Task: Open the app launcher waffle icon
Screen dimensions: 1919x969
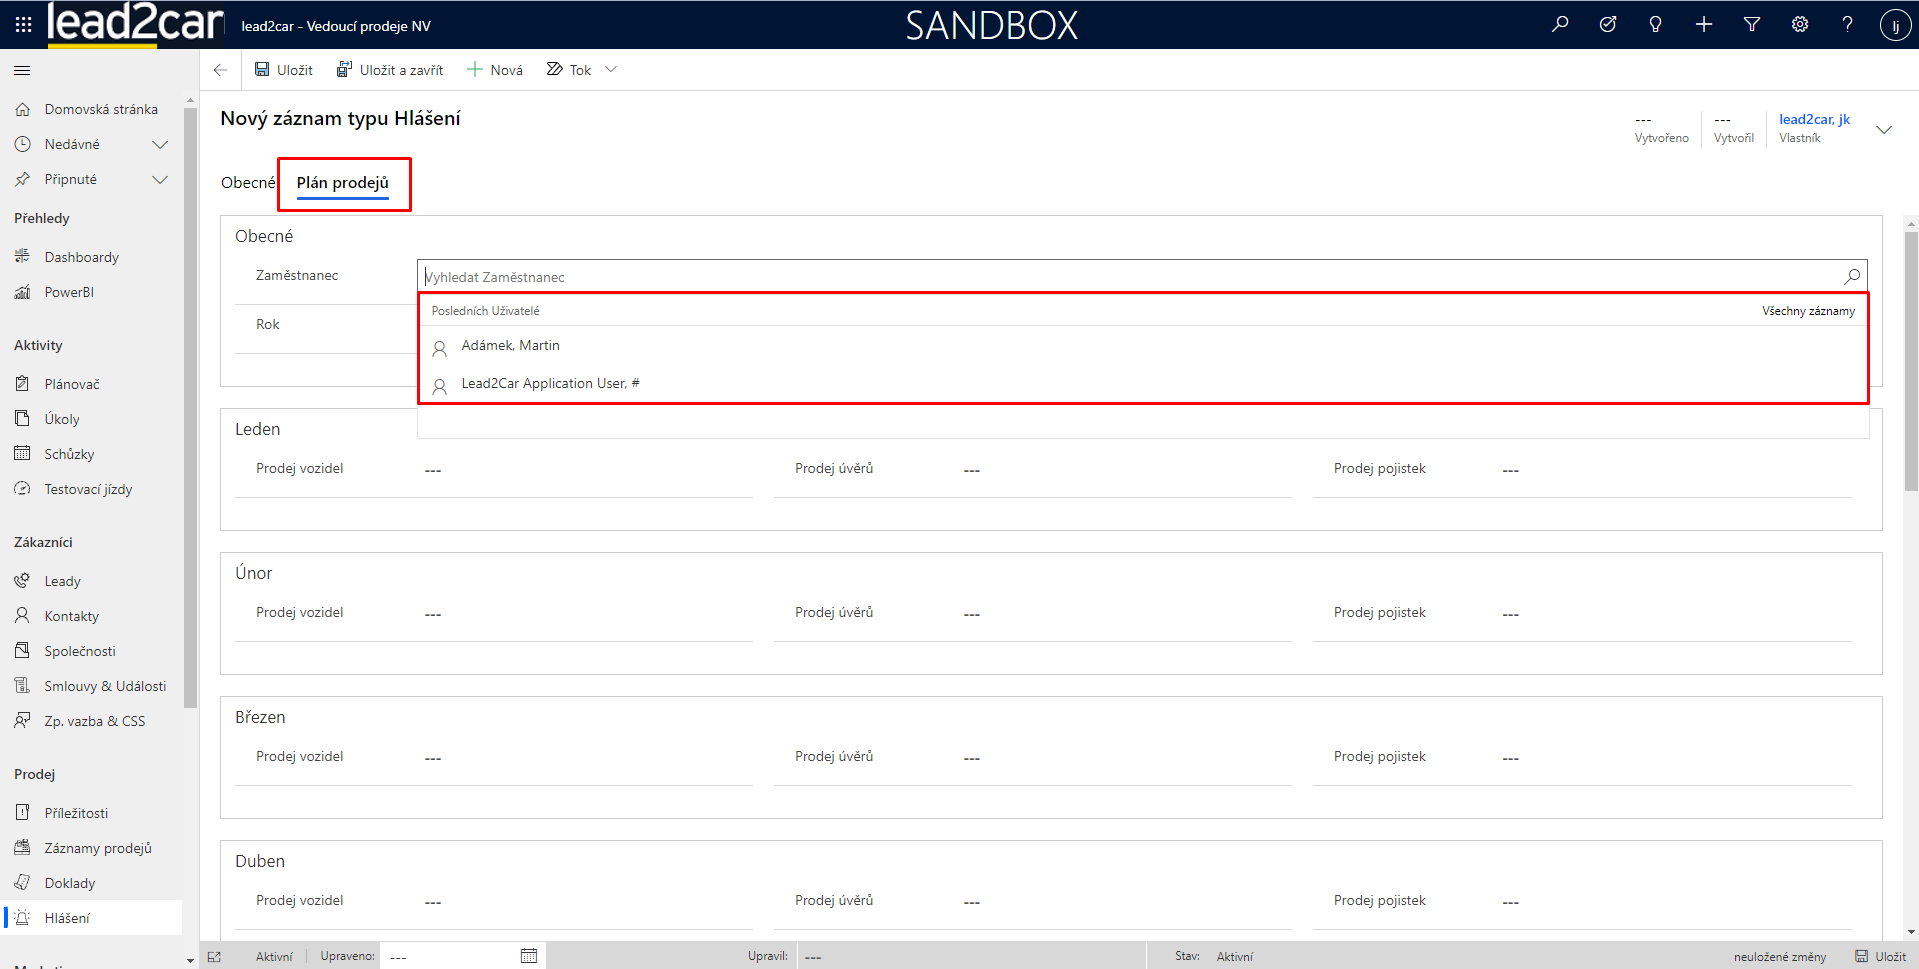Action: click(x=23, y=24)
